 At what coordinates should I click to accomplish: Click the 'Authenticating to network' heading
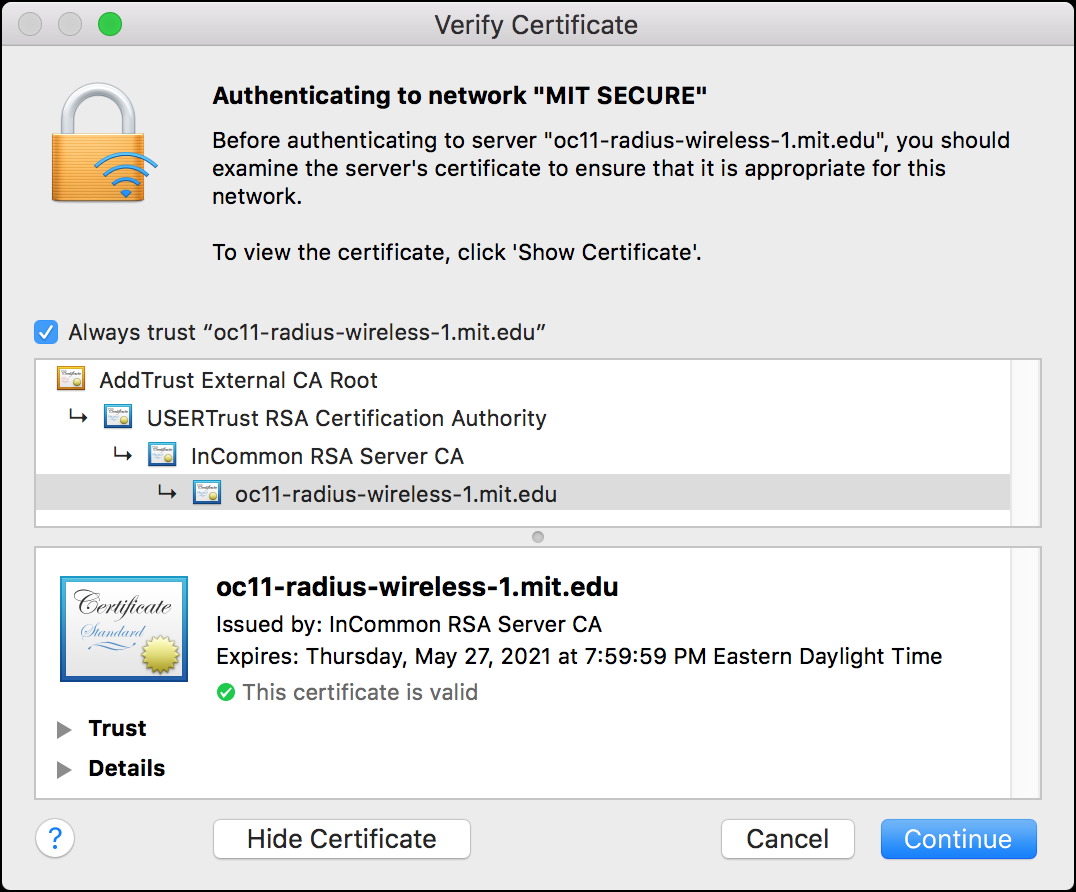tap(460, 95)
